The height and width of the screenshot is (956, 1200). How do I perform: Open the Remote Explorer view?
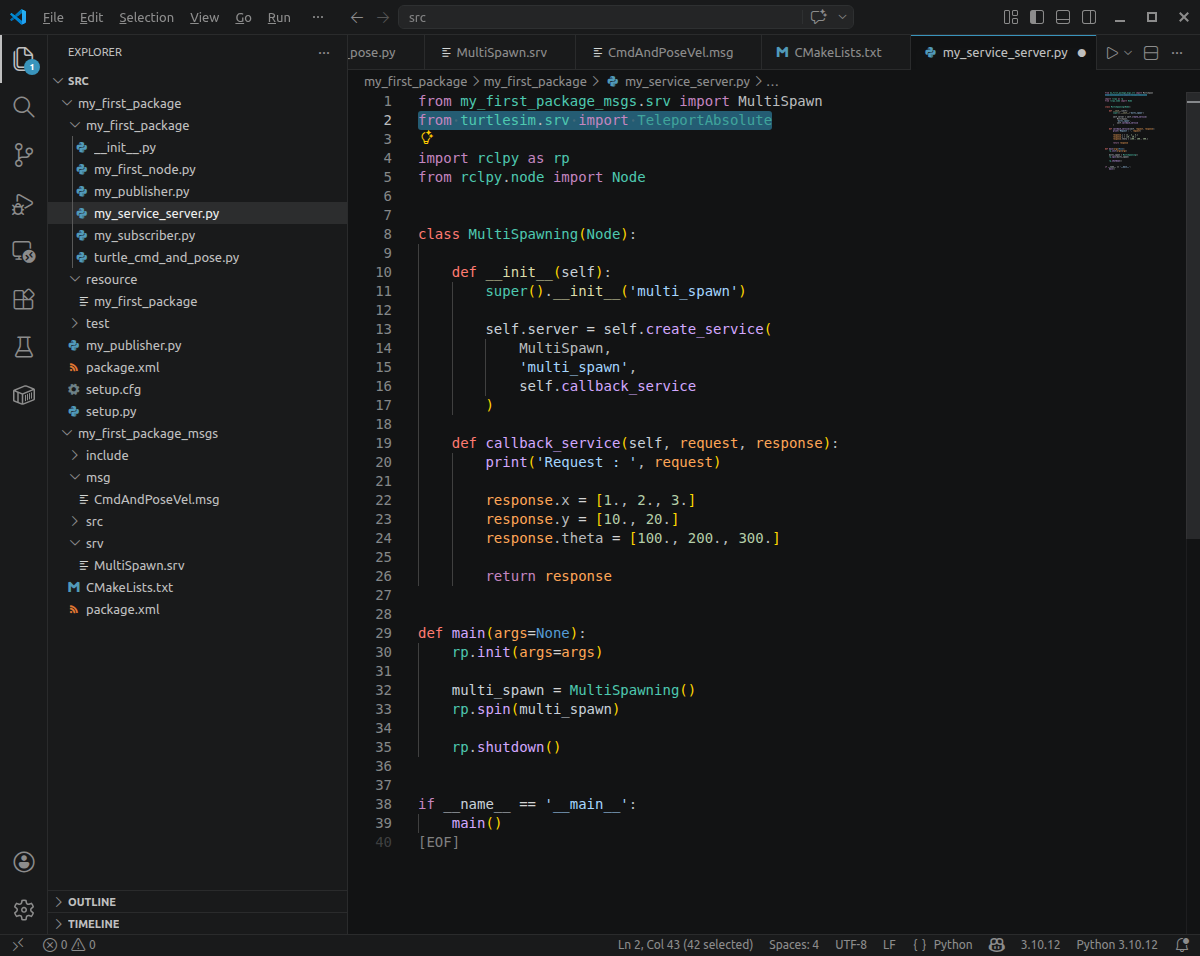click(24, 252)
